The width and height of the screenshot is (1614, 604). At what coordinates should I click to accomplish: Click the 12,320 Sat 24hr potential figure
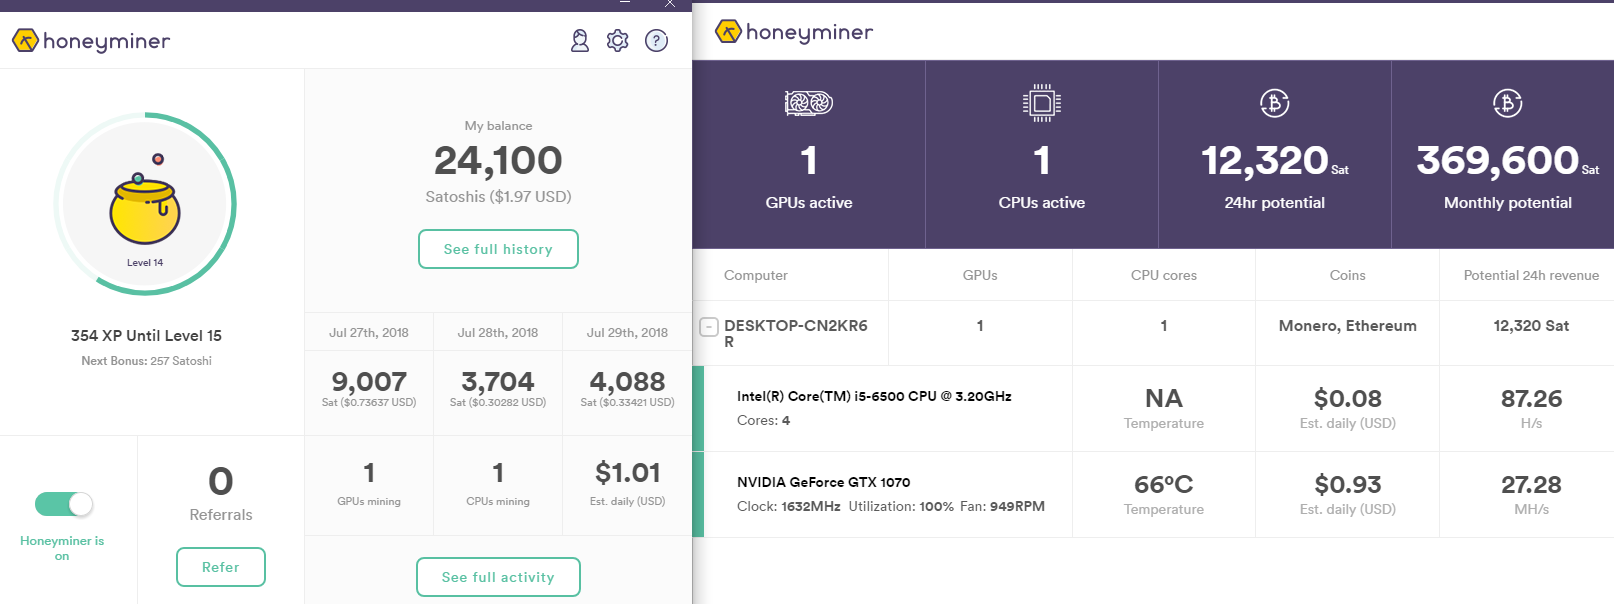1274,160
